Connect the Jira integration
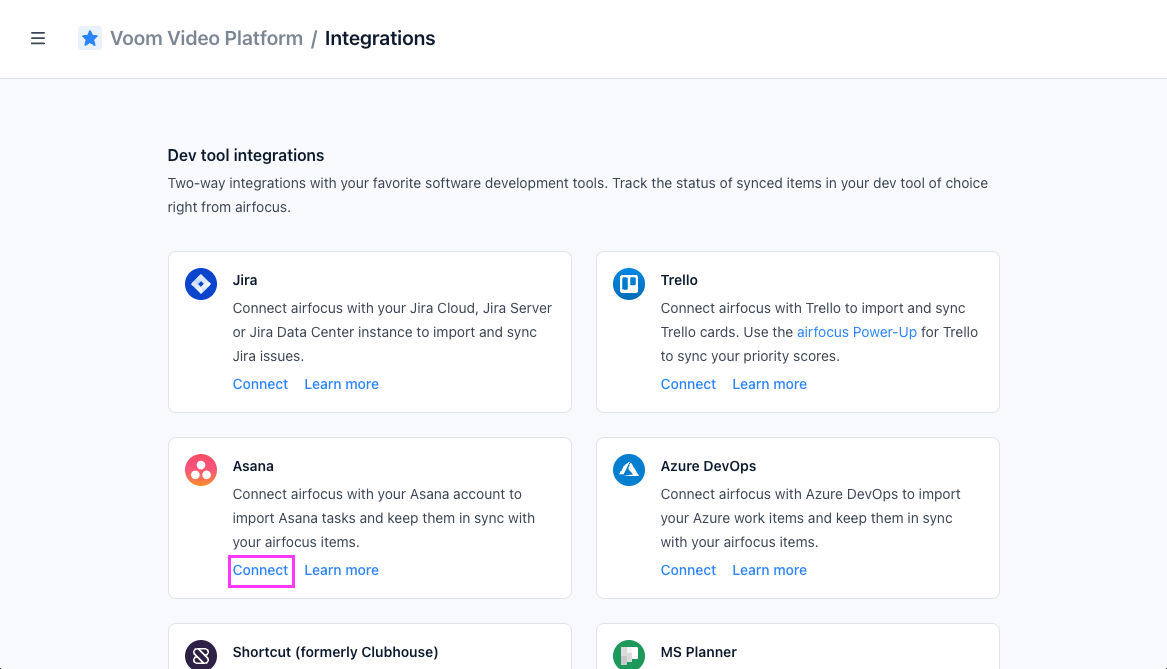The height and width of the screenshot is (669, 1167). [x=260, y=384]
